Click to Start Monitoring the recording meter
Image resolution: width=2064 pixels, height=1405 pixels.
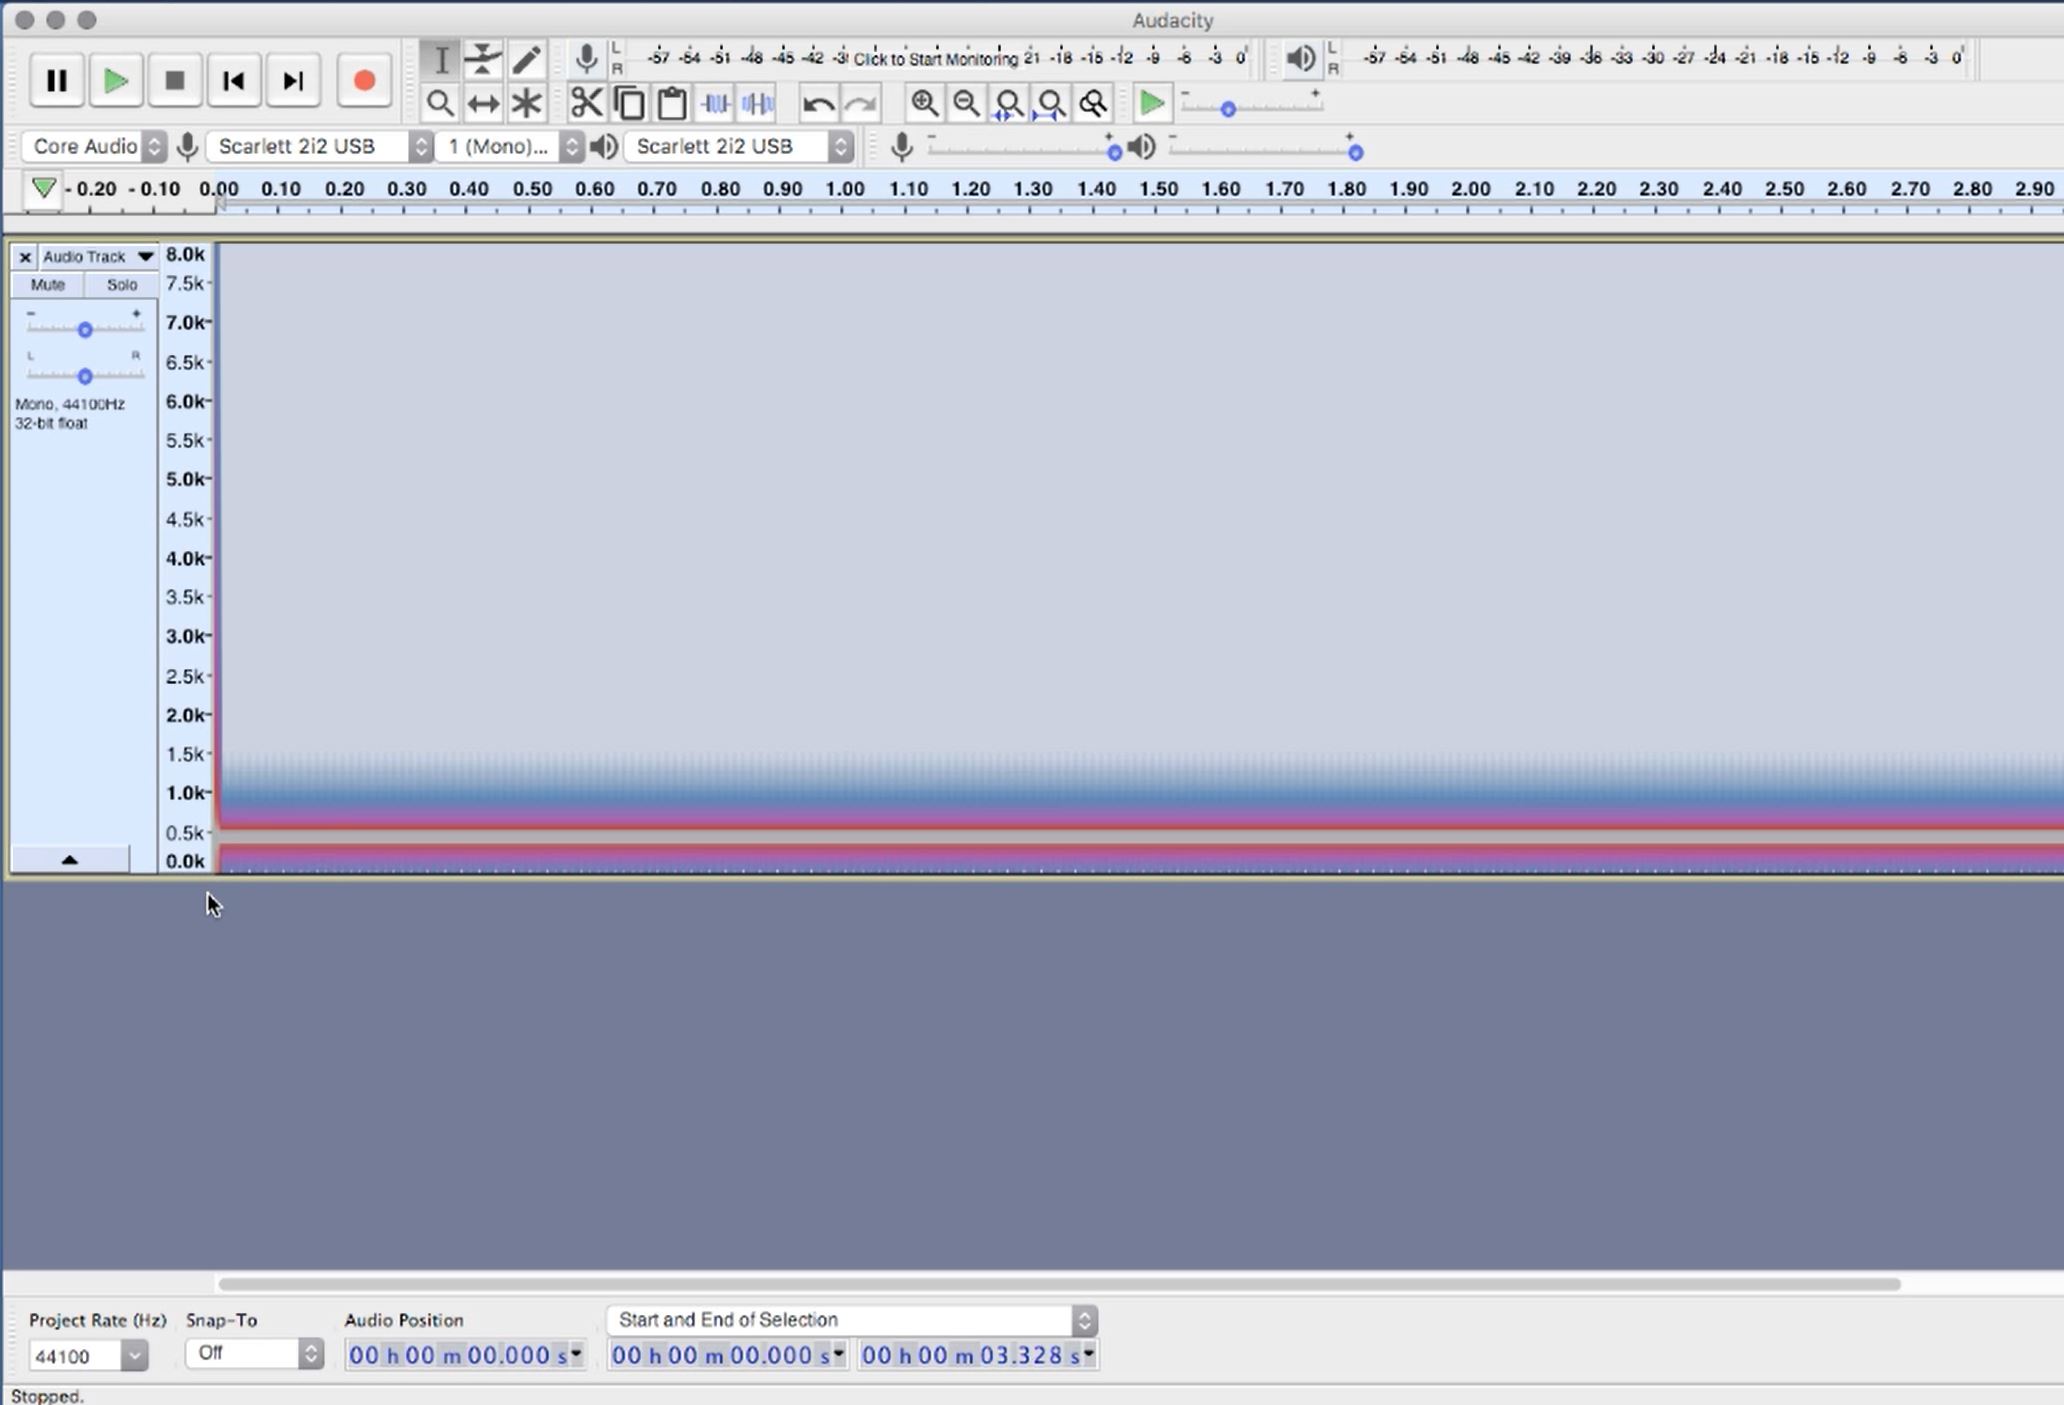pyautogui.click(x=935, y=57)
